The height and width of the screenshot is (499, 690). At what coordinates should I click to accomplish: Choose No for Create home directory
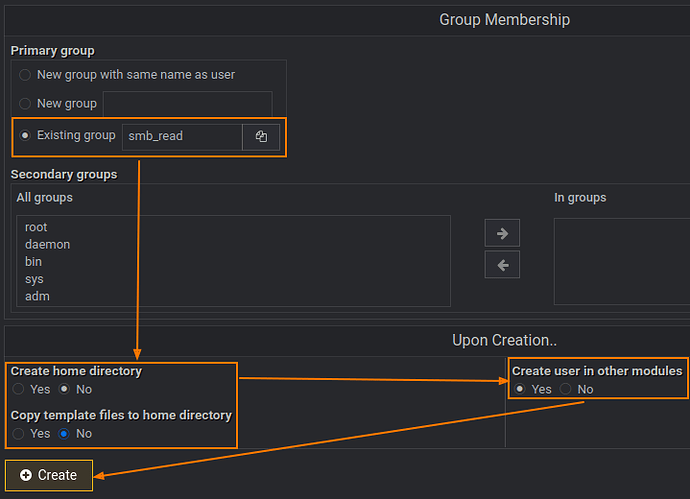tap(64, 389)
